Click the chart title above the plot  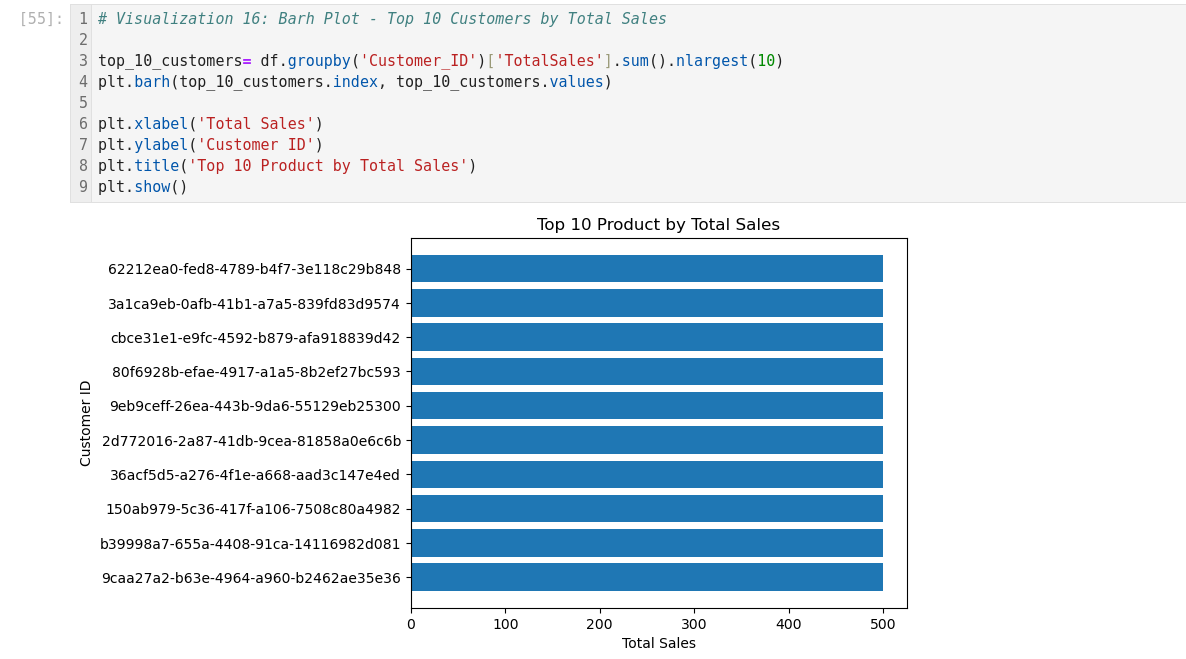(x=658, y=225)
